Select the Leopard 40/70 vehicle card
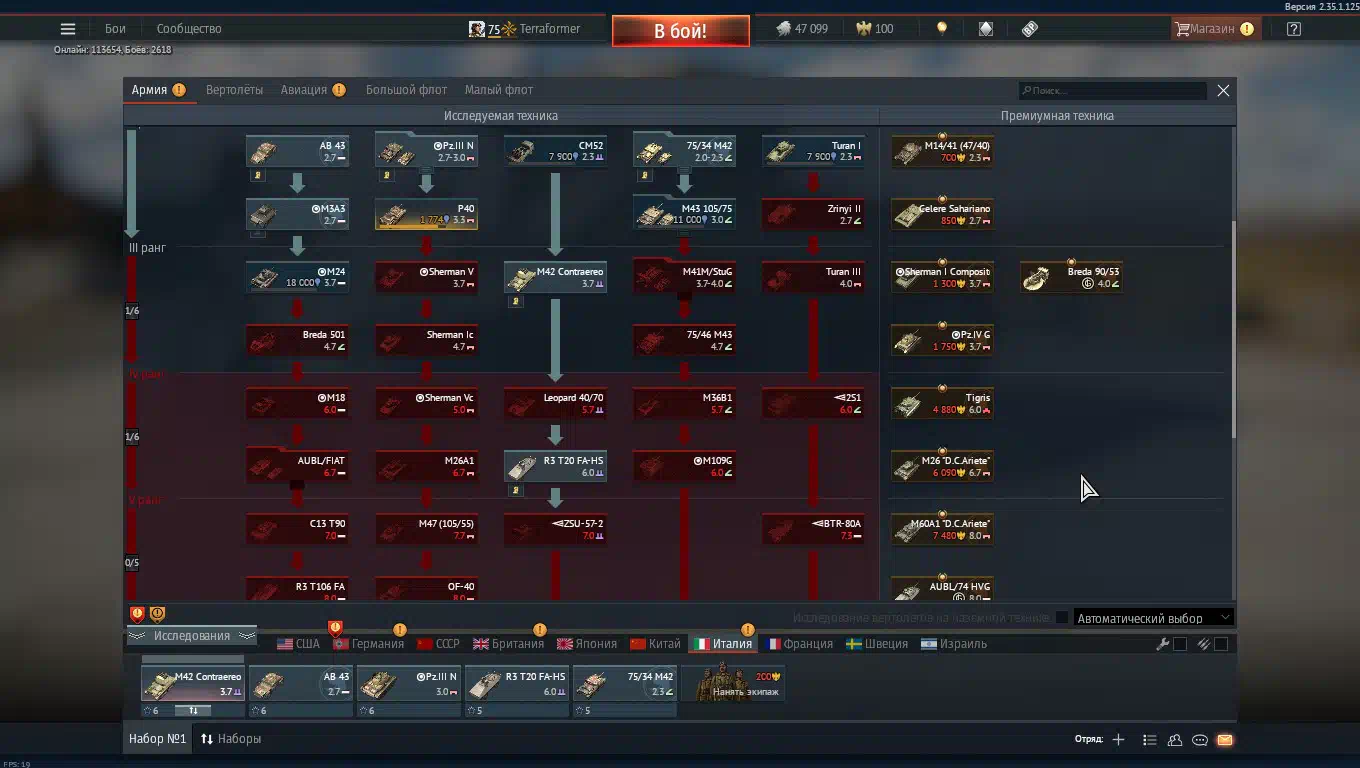This screenshot has width=1360, height=768. (555, 403)
